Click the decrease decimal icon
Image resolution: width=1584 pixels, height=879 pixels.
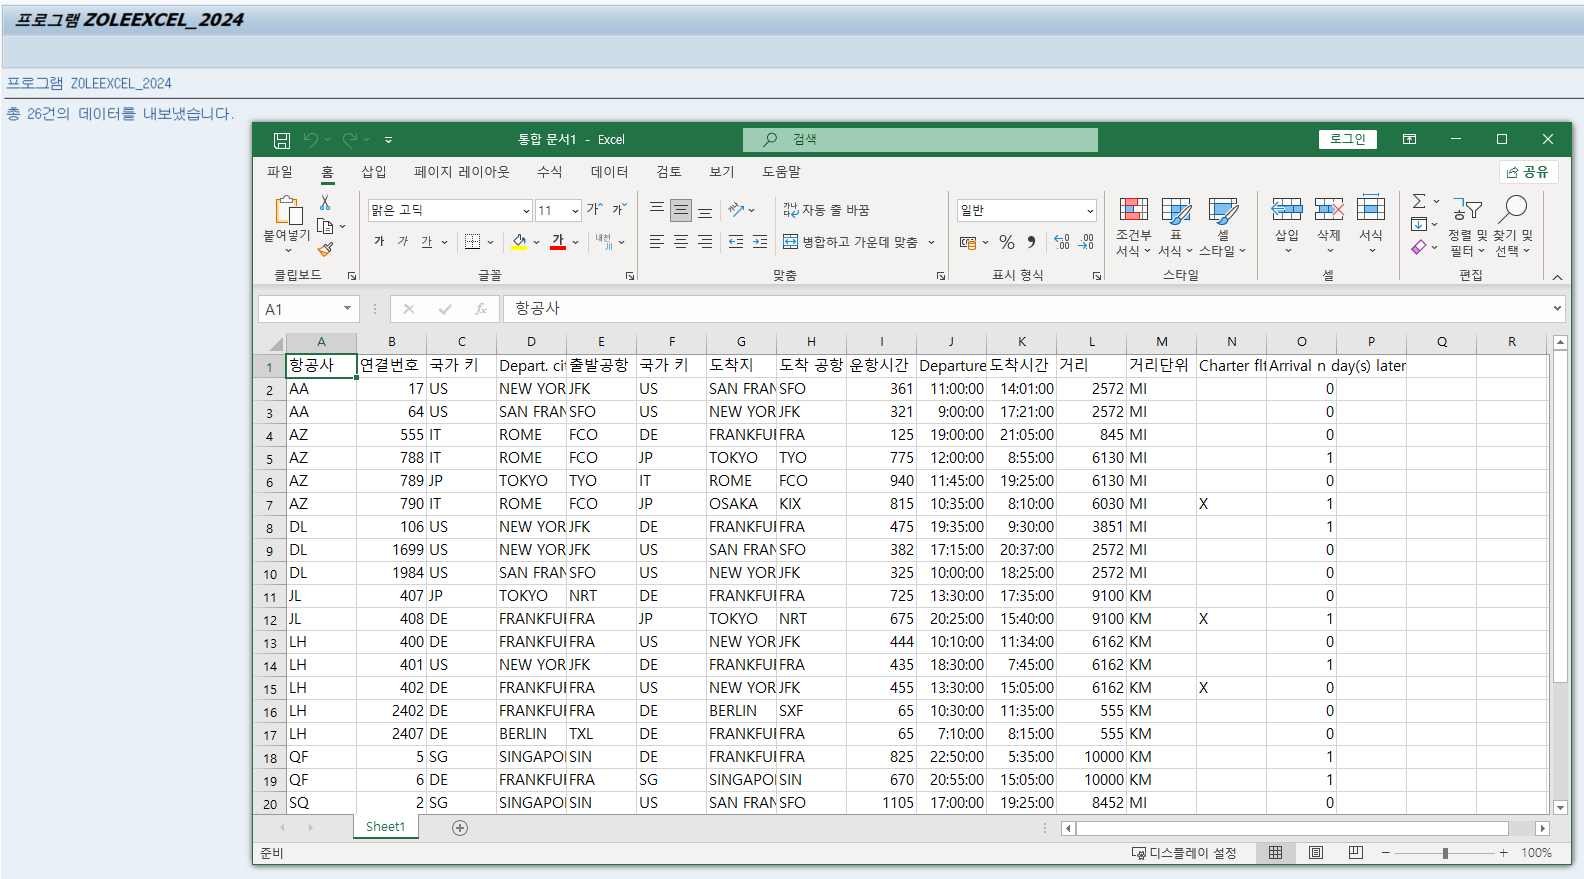point(1086,242)
